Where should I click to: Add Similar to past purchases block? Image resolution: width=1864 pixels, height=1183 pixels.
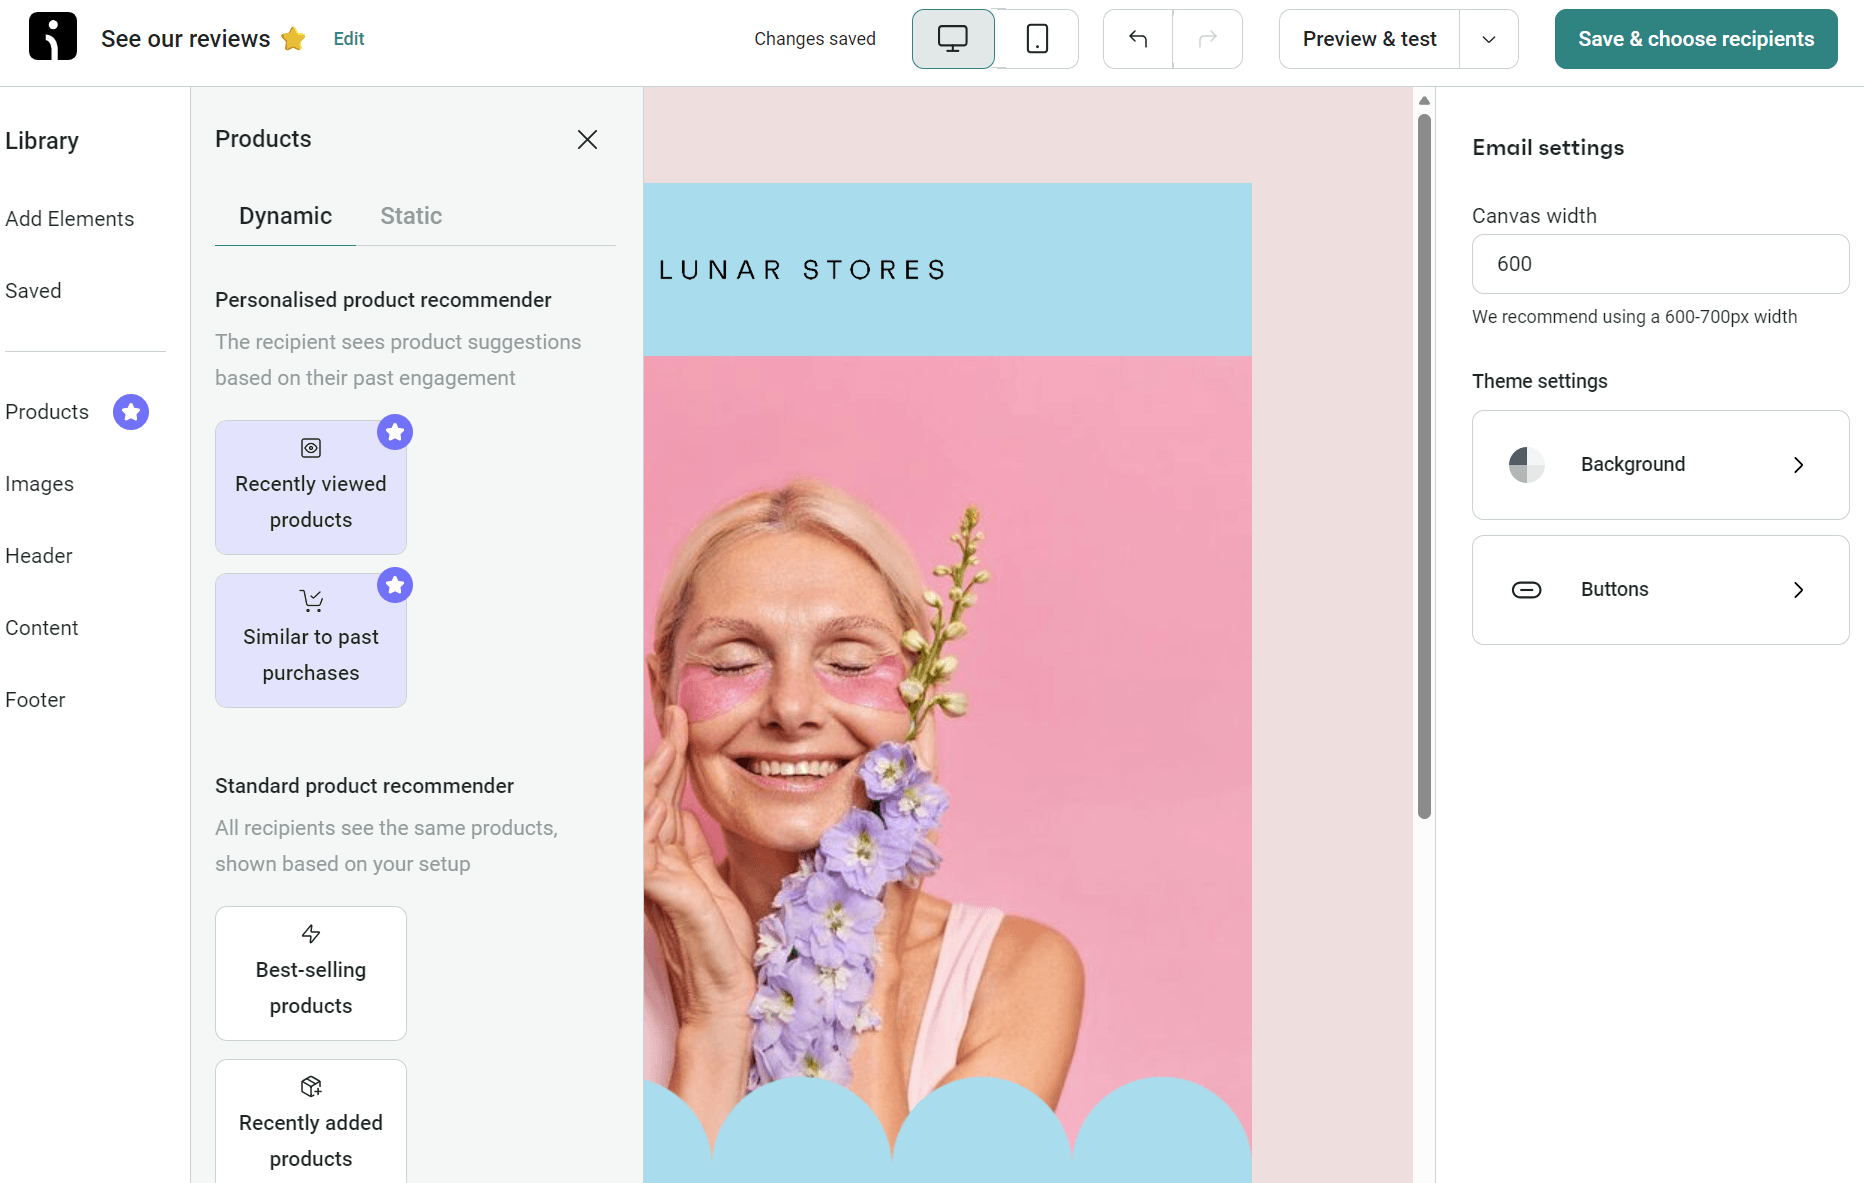(x=311, y=640)
